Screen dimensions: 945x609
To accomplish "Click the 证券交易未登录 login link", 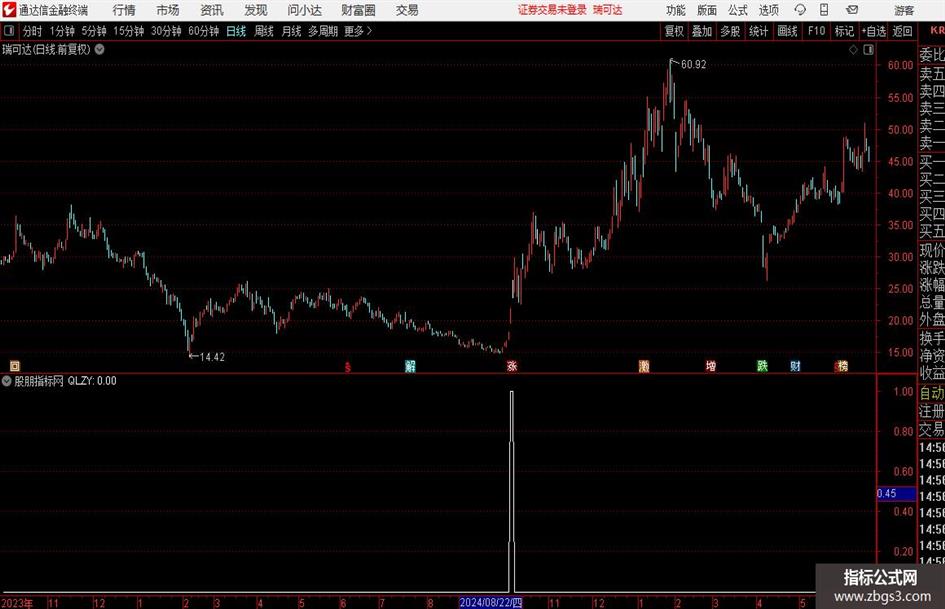I will point(552,10).
